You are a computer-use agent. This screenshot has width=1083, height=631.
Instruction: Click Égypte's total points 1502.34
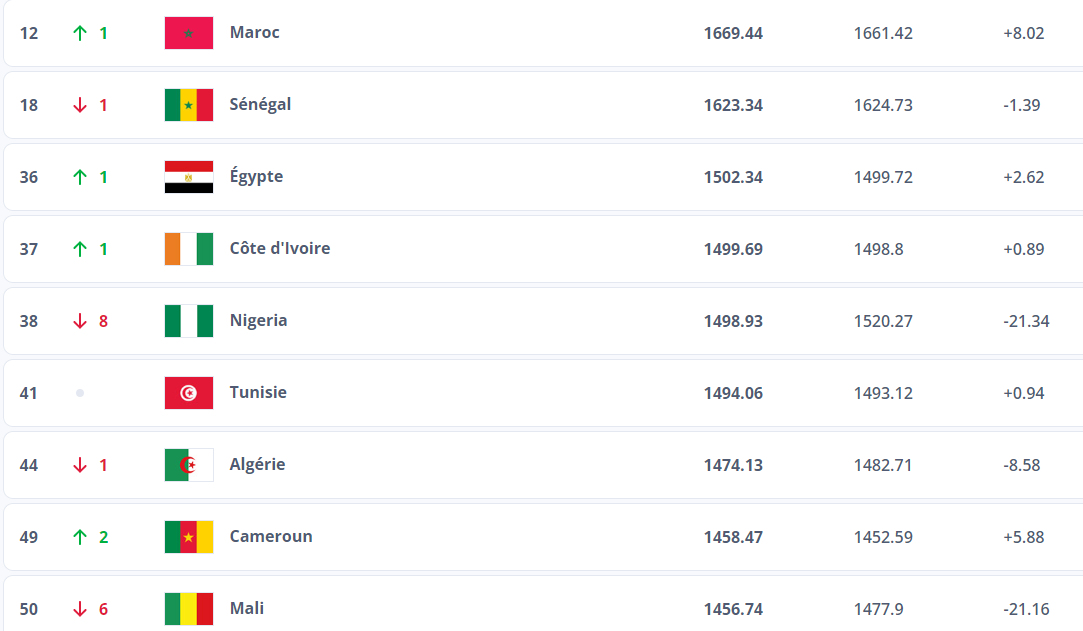[733, 177]
